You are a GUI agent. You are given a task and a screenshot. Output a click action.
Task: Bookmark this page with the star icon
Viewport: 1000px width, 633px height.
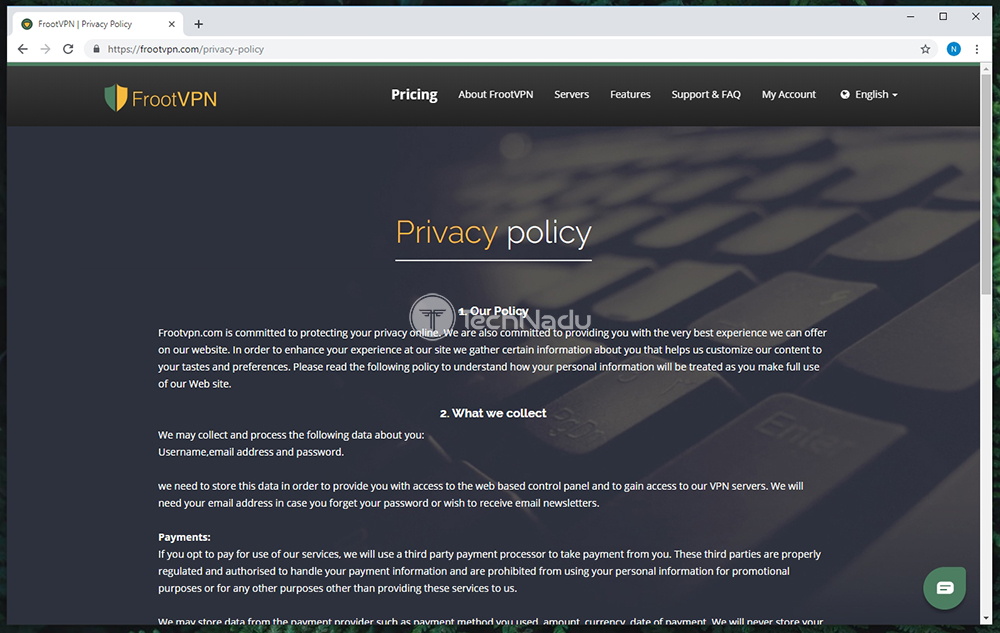(x=925, y=49)
